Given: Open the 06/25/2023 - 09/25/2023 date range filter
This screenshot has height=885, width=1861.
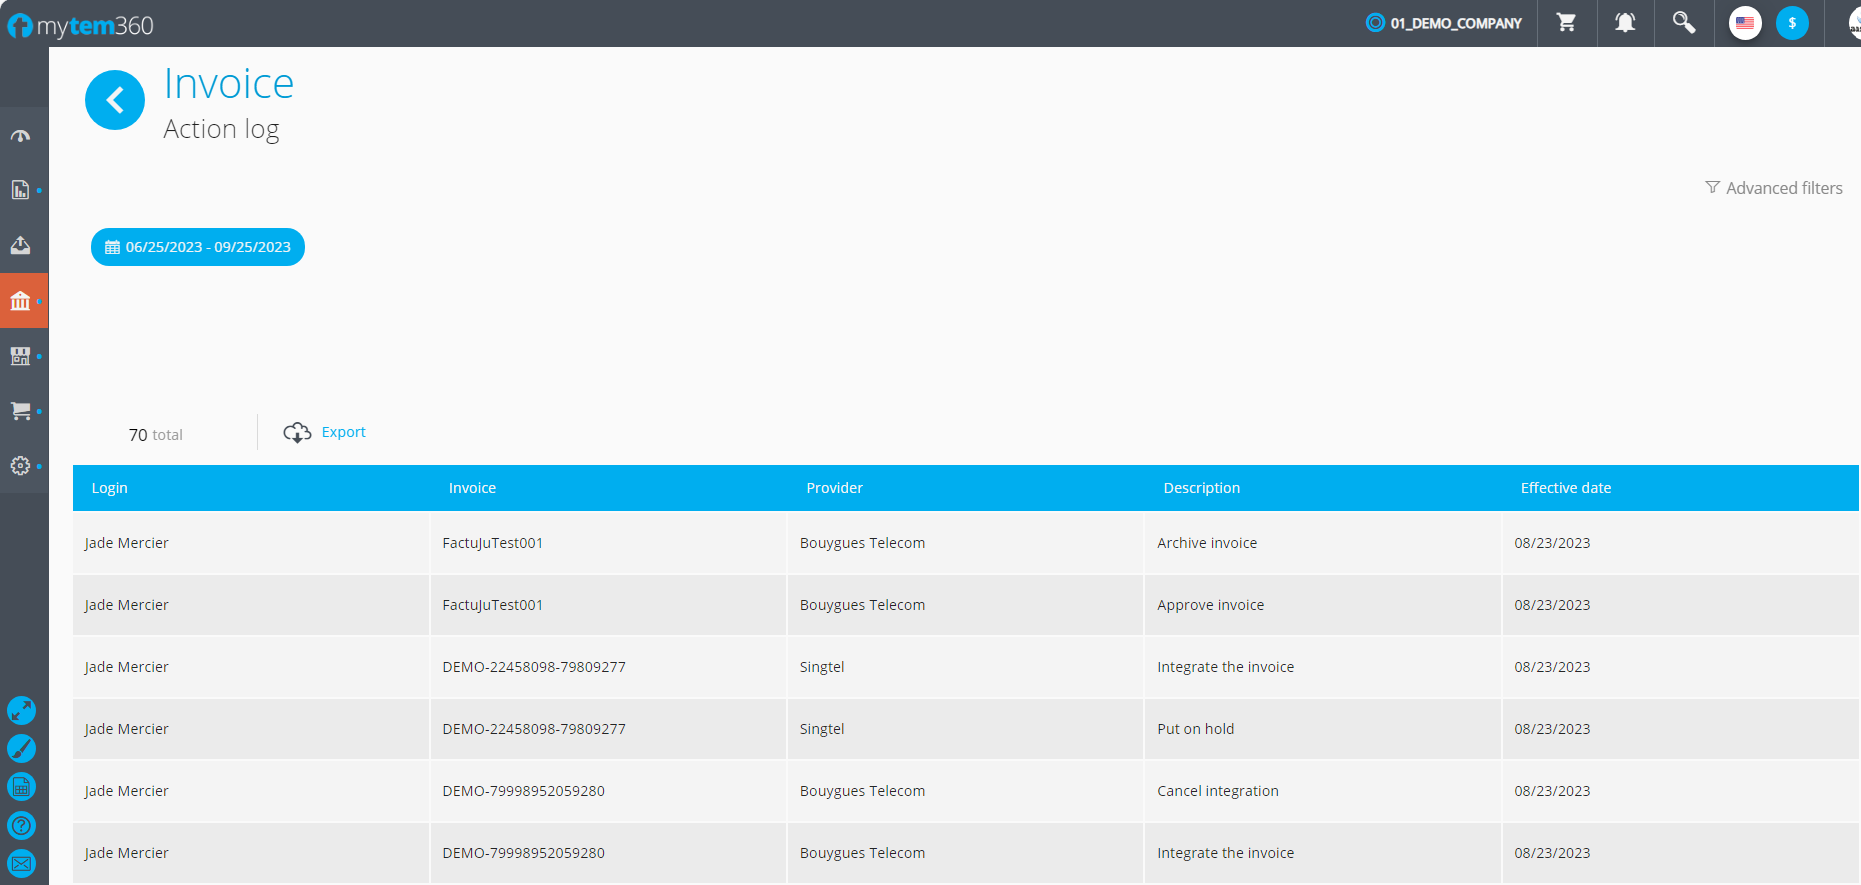Looking at the screenshot, I should 198,247.
